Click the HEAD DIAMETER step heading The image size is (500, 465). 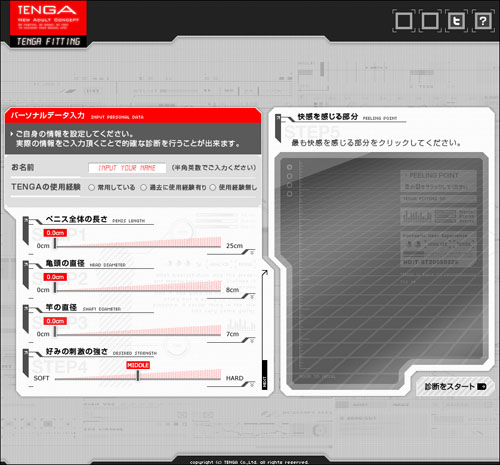tap(85, 264)
